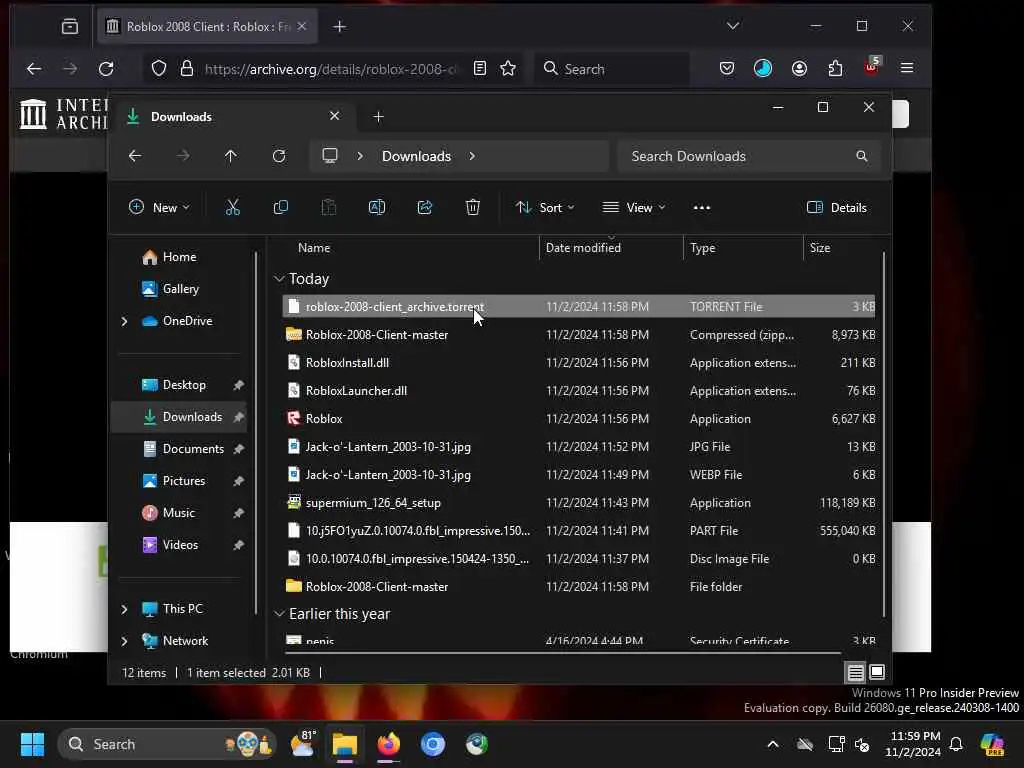Show hidden tray icons chevron
Image resolution: width=1024 pixels, height=768 pixels.
coord(773,744)
